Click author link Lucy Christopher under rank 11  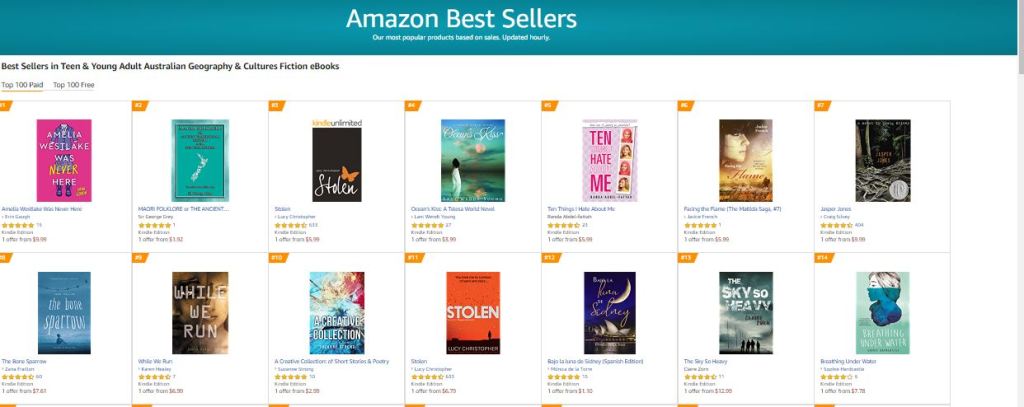pos(433,369)
